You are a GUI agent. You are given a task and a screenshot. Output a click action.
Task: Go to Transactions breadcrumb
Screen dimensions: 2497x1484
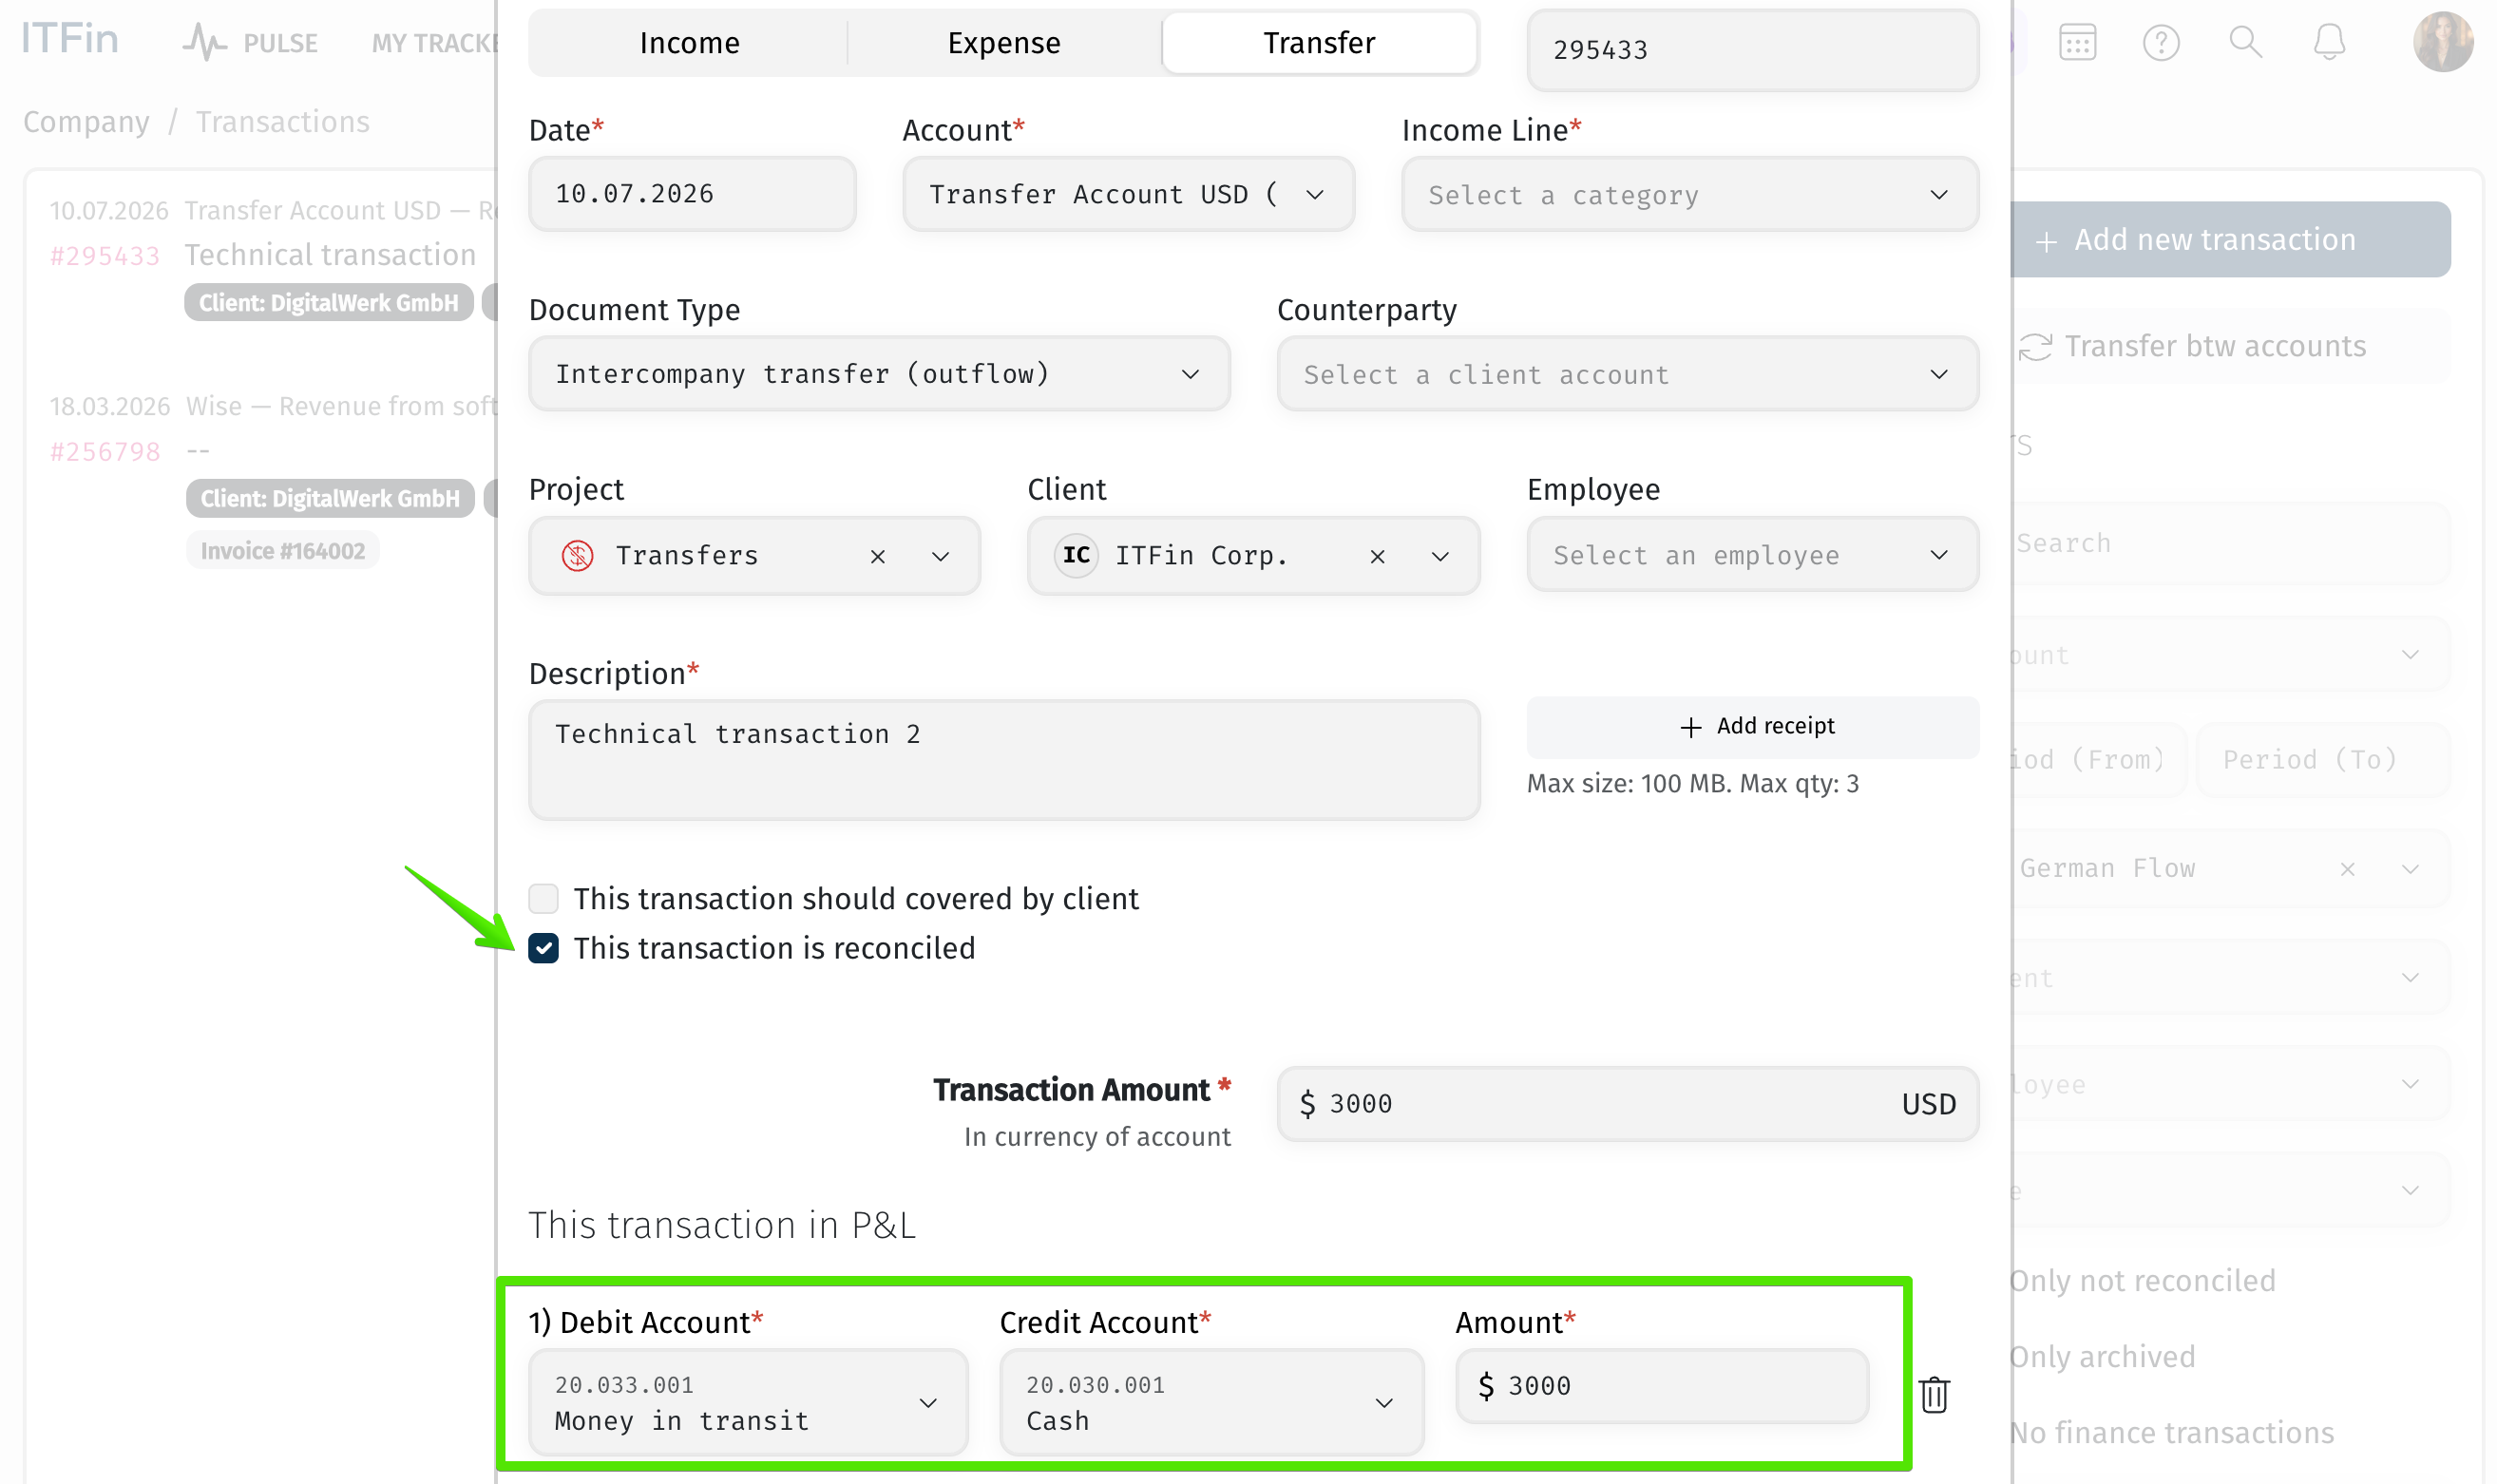click(282, 122)
